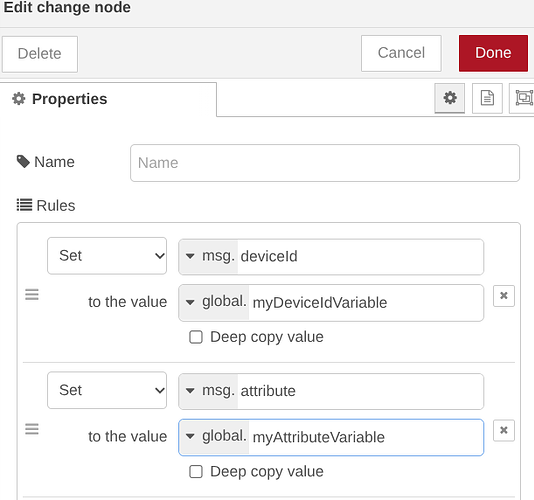The height and width of the screenshot is (500, 534).
Task: Grab reorder handle of attribute rule
Action: (x=32, y=429)
